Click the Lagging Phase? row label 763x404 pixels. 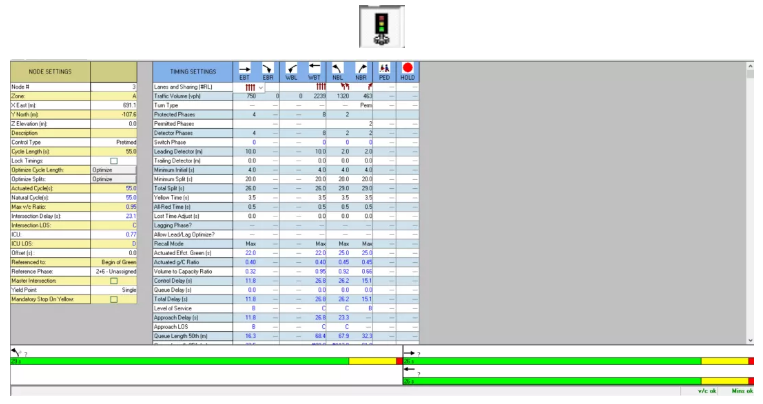[173, 225]
